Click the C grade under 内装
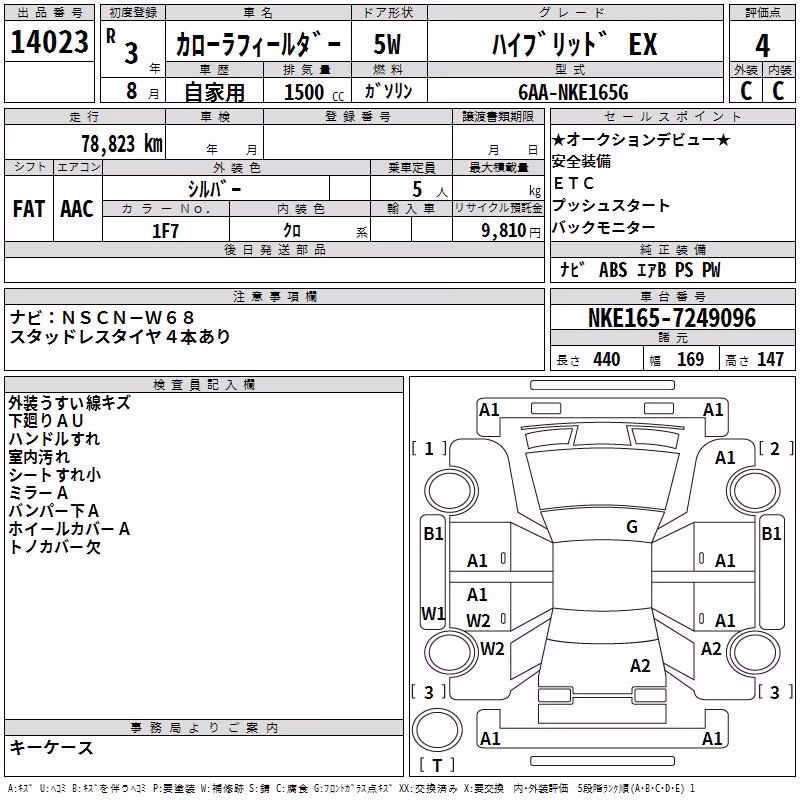This screenshot has height=800, width=800. click(778, 91)
